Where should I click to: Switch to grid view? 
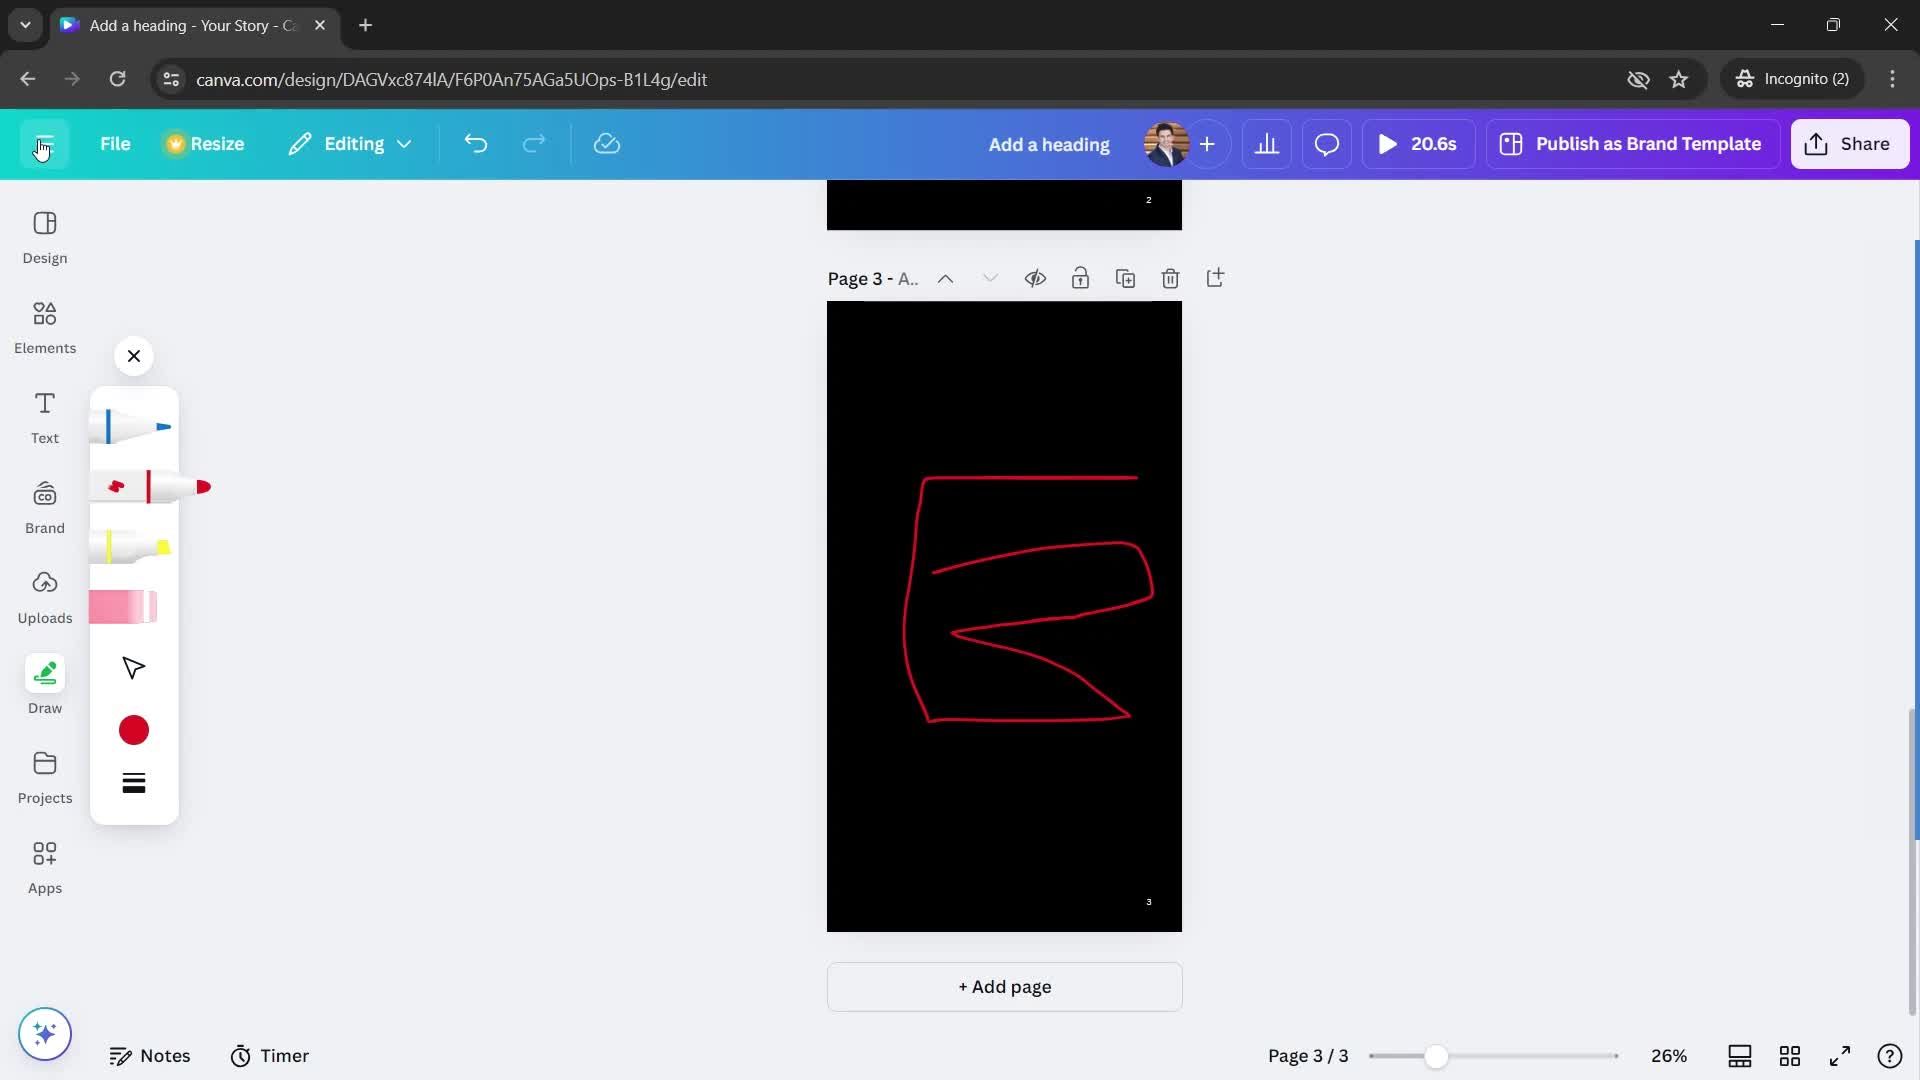point(1790,1056)
